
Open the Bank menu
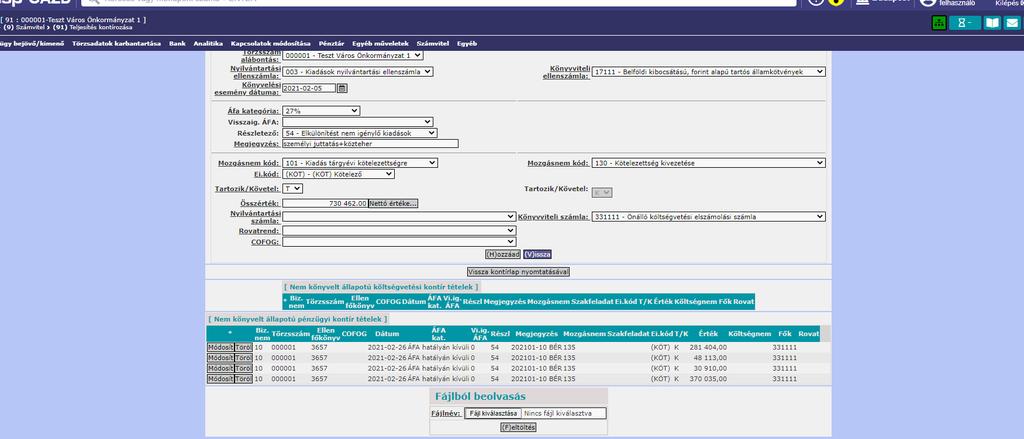[x=177, y=44]
